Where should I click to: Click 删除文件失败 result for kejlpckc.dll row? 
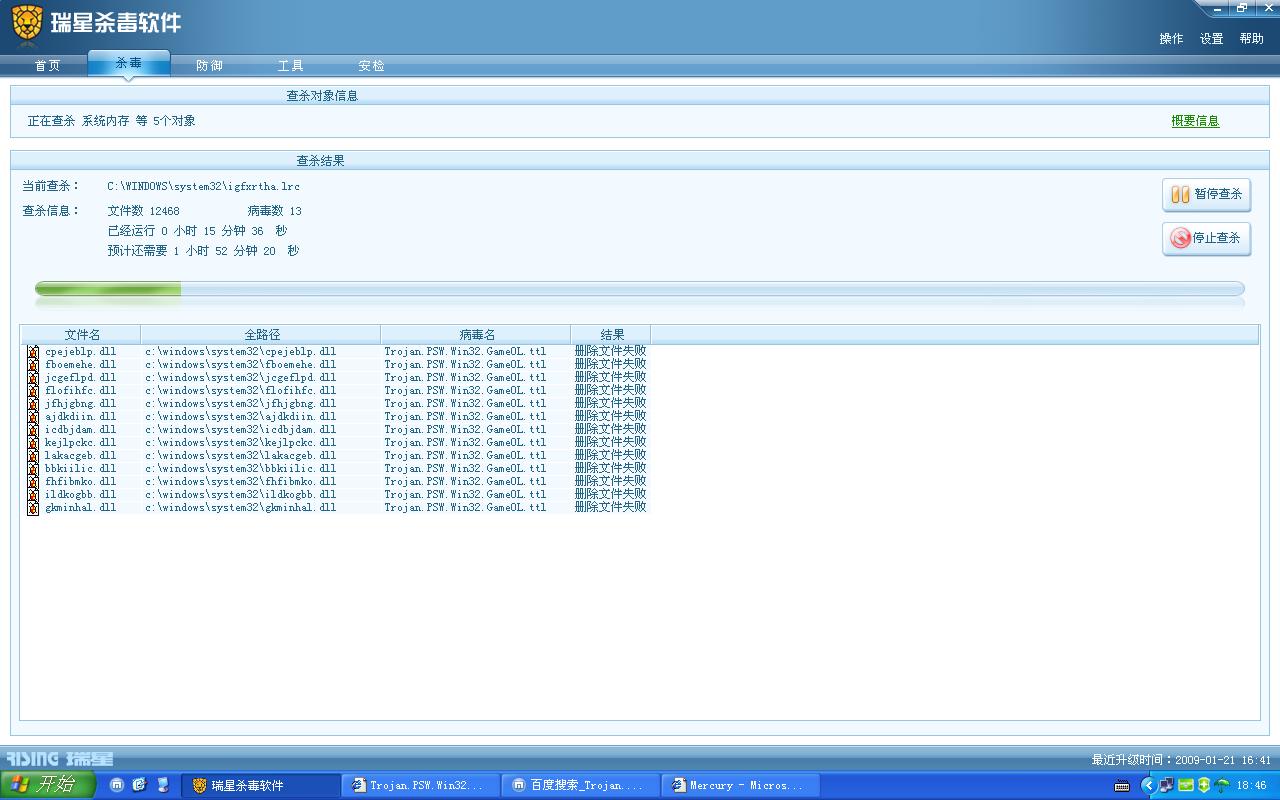[x=610, y=443]
